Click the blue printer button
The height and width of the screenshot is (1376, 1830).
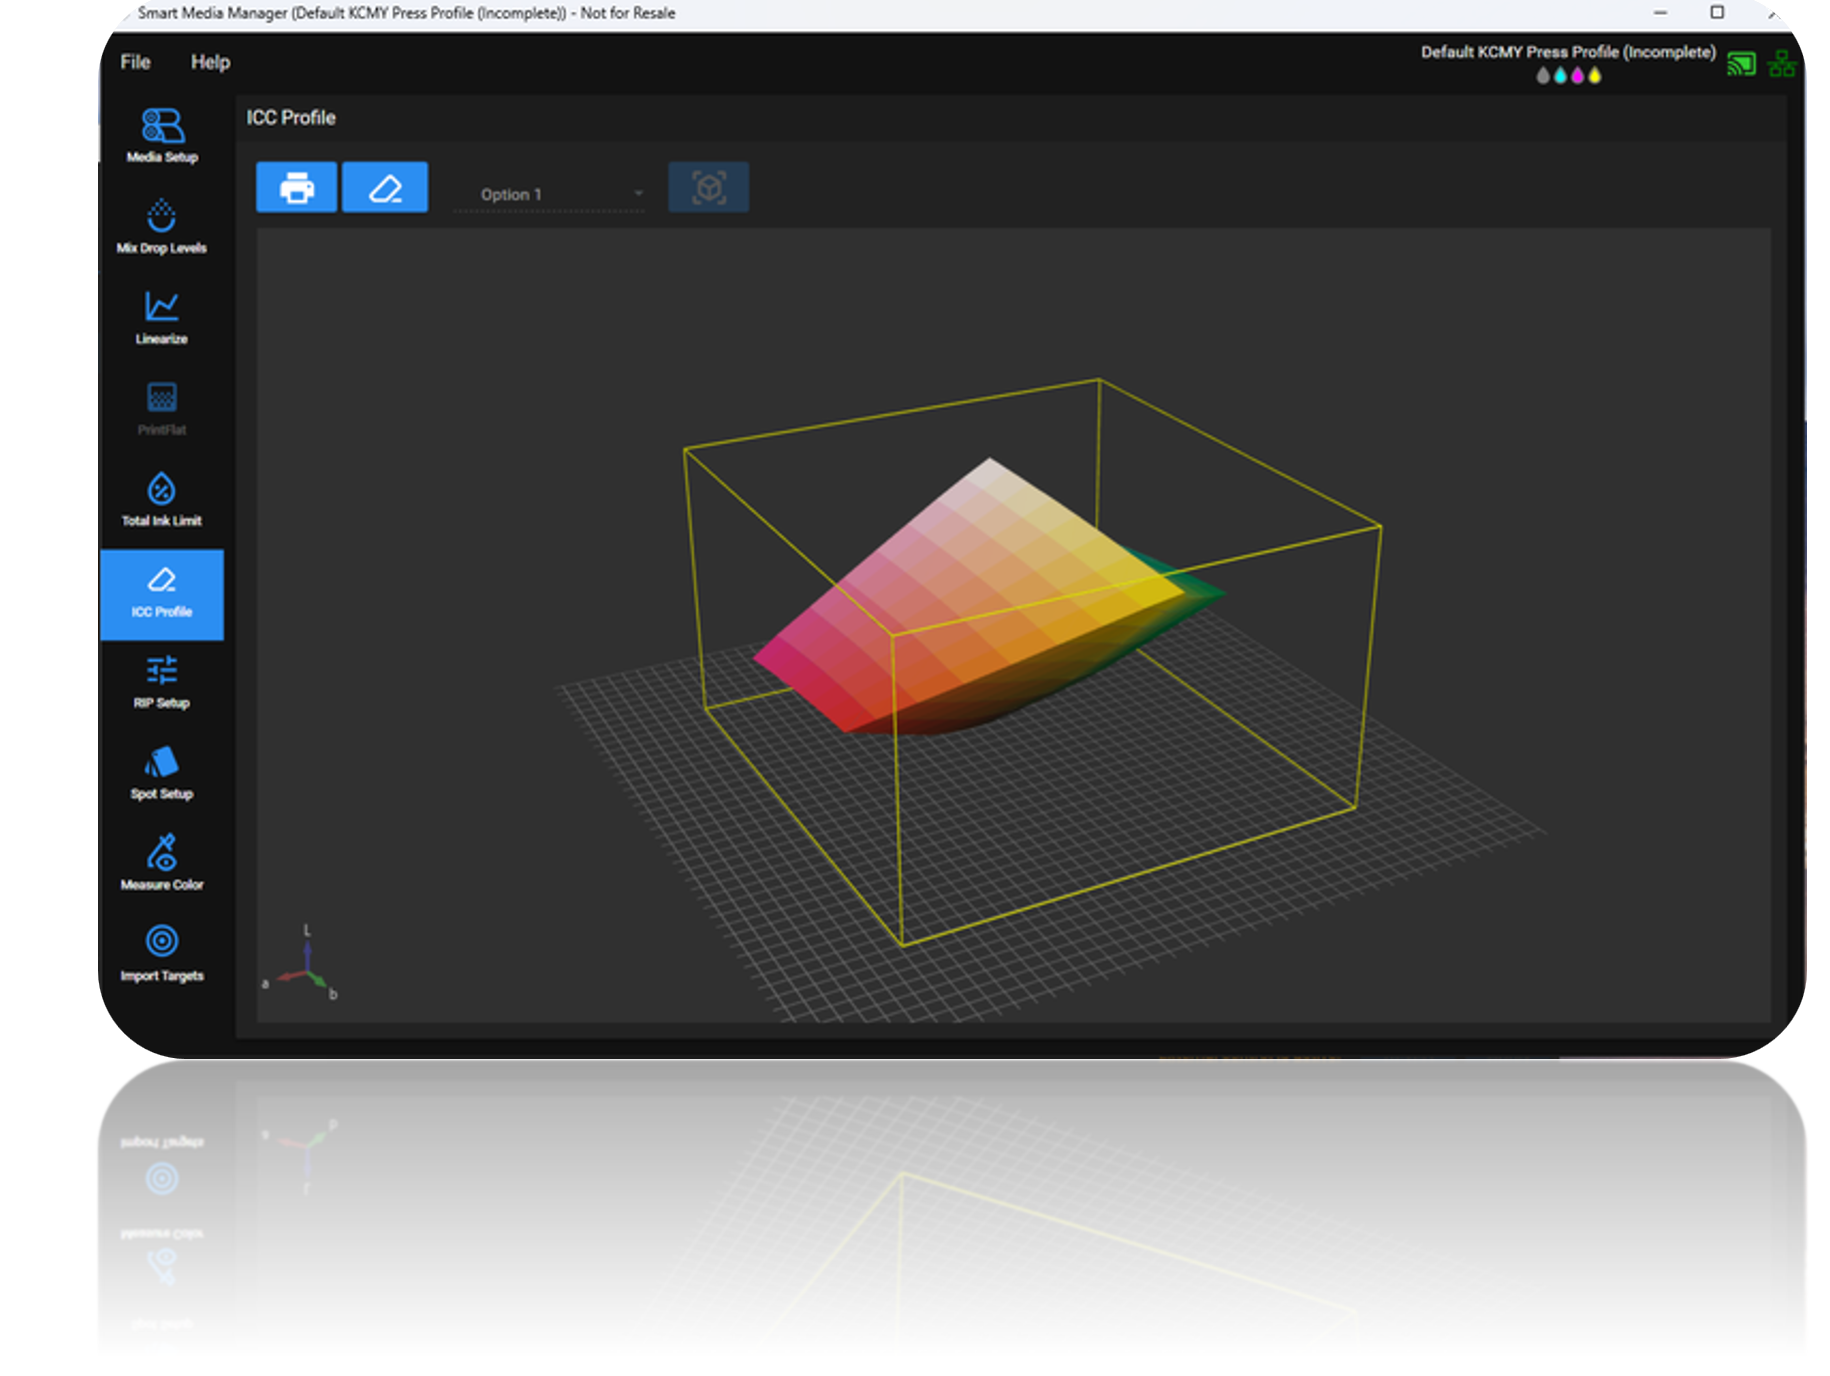pos(296,187)
